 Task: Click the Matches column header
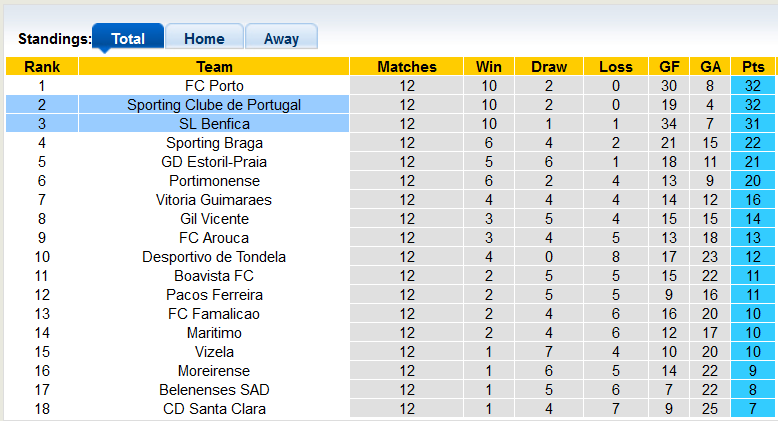[x=407, y=67]
